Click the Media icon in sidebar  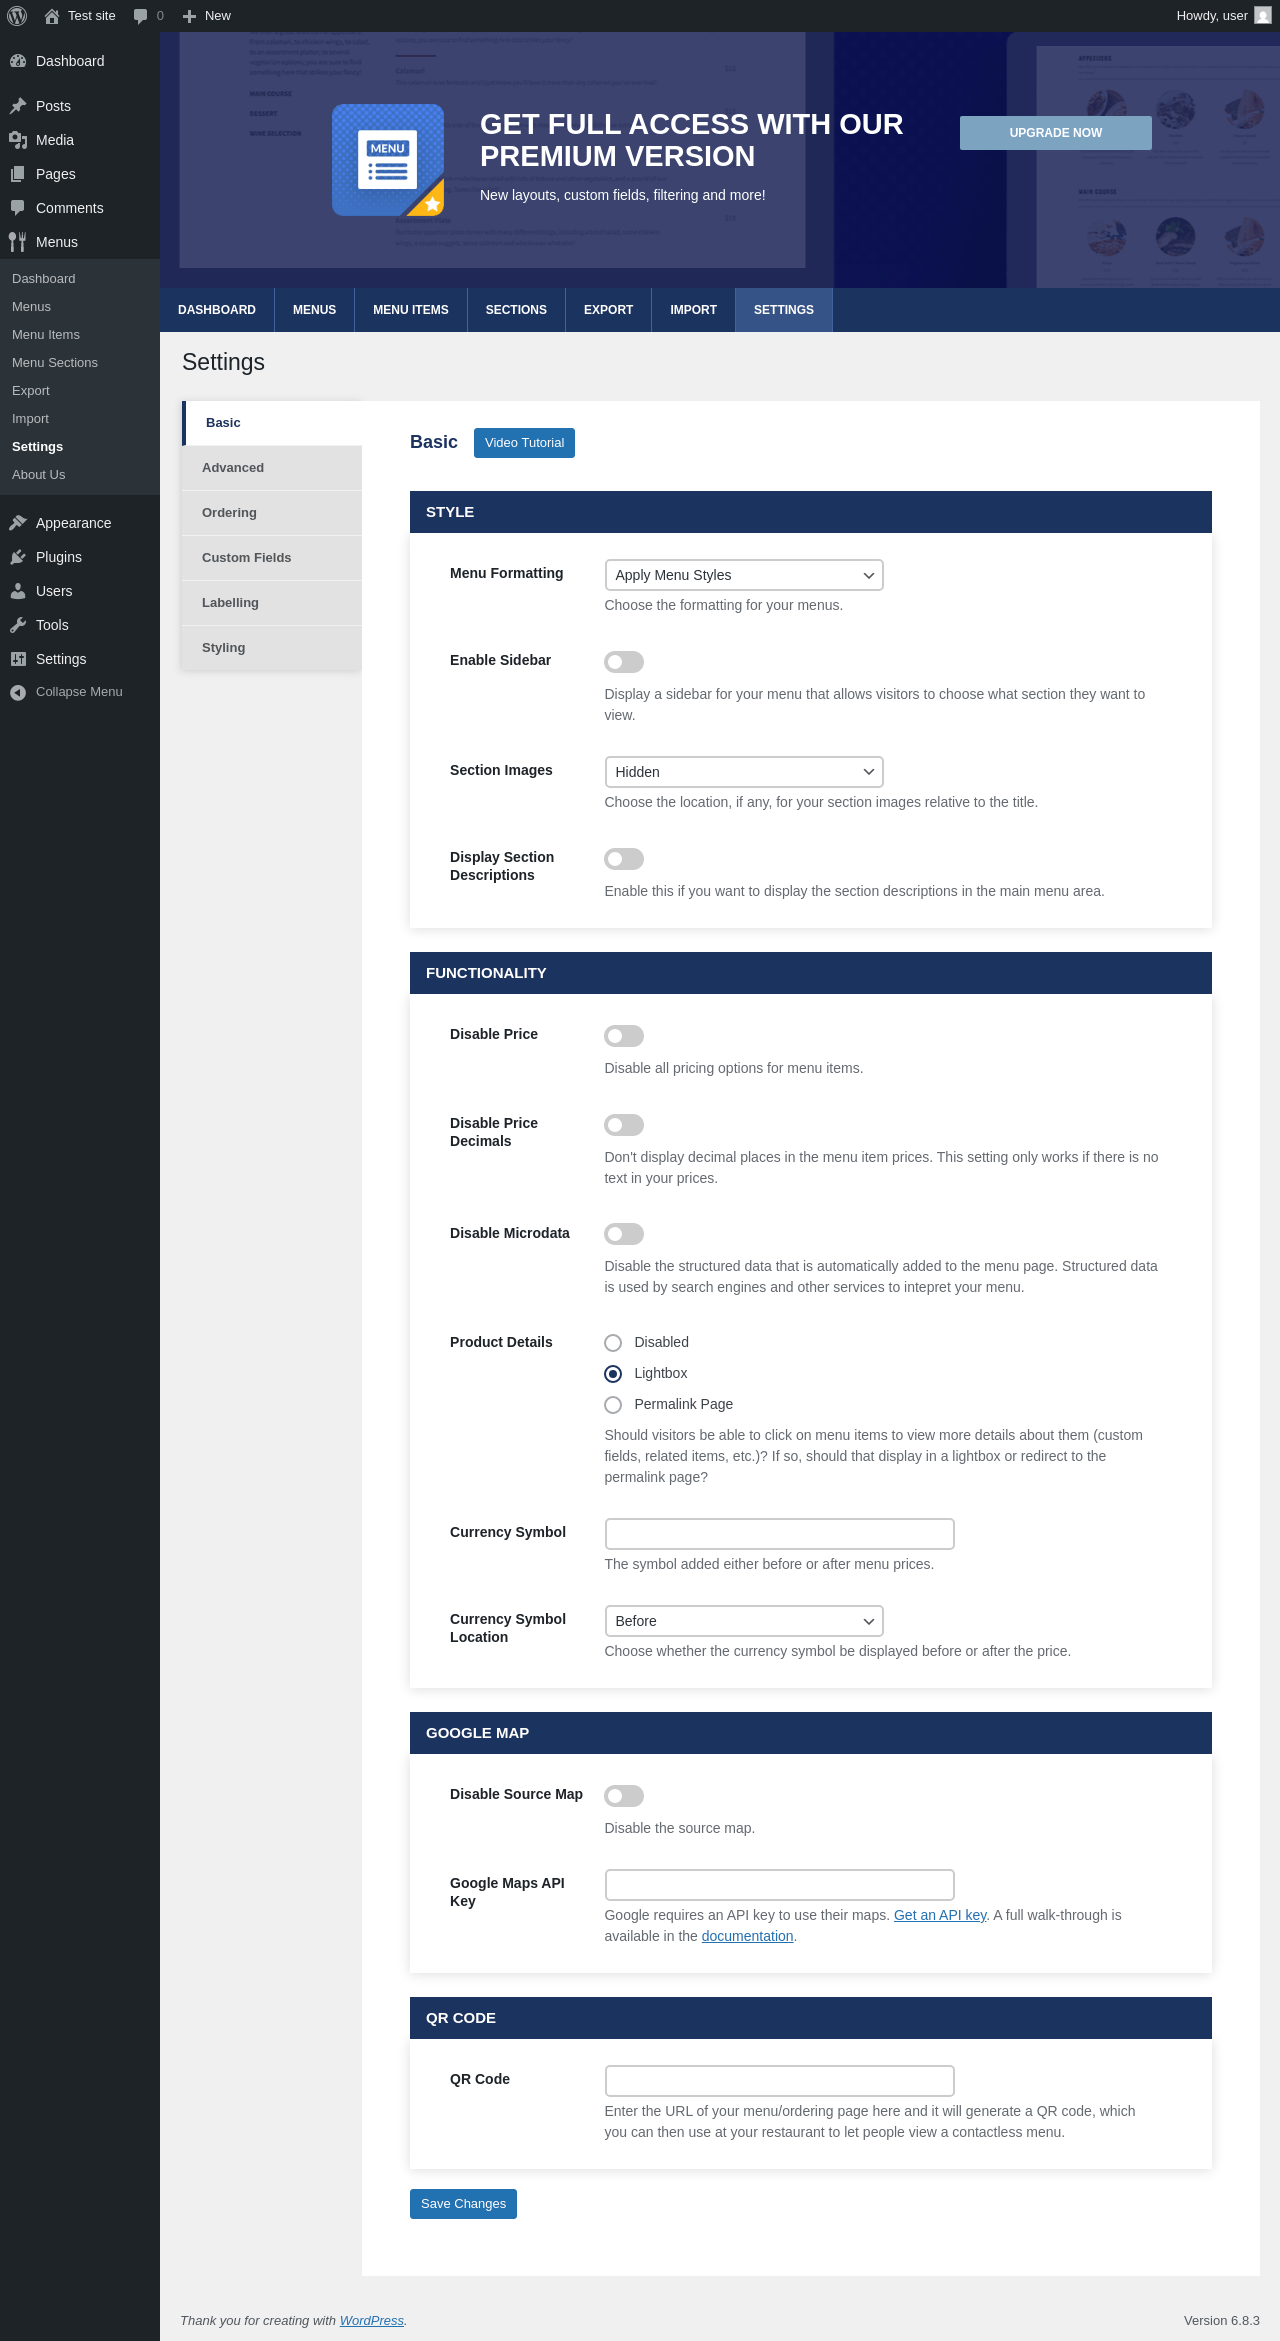(18, 140)
